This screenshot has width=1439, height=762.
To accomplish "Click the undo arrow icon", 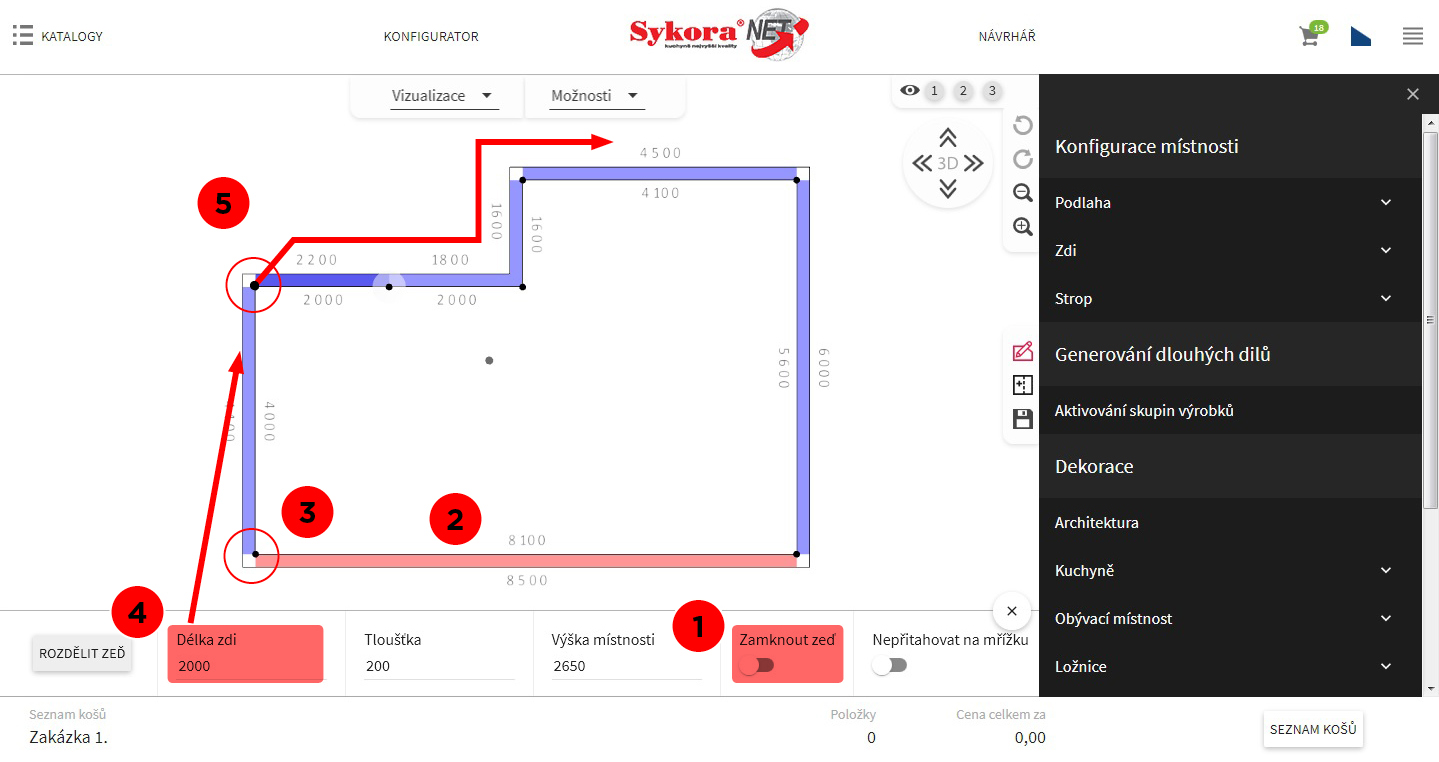I will [x=1022, y=125].
